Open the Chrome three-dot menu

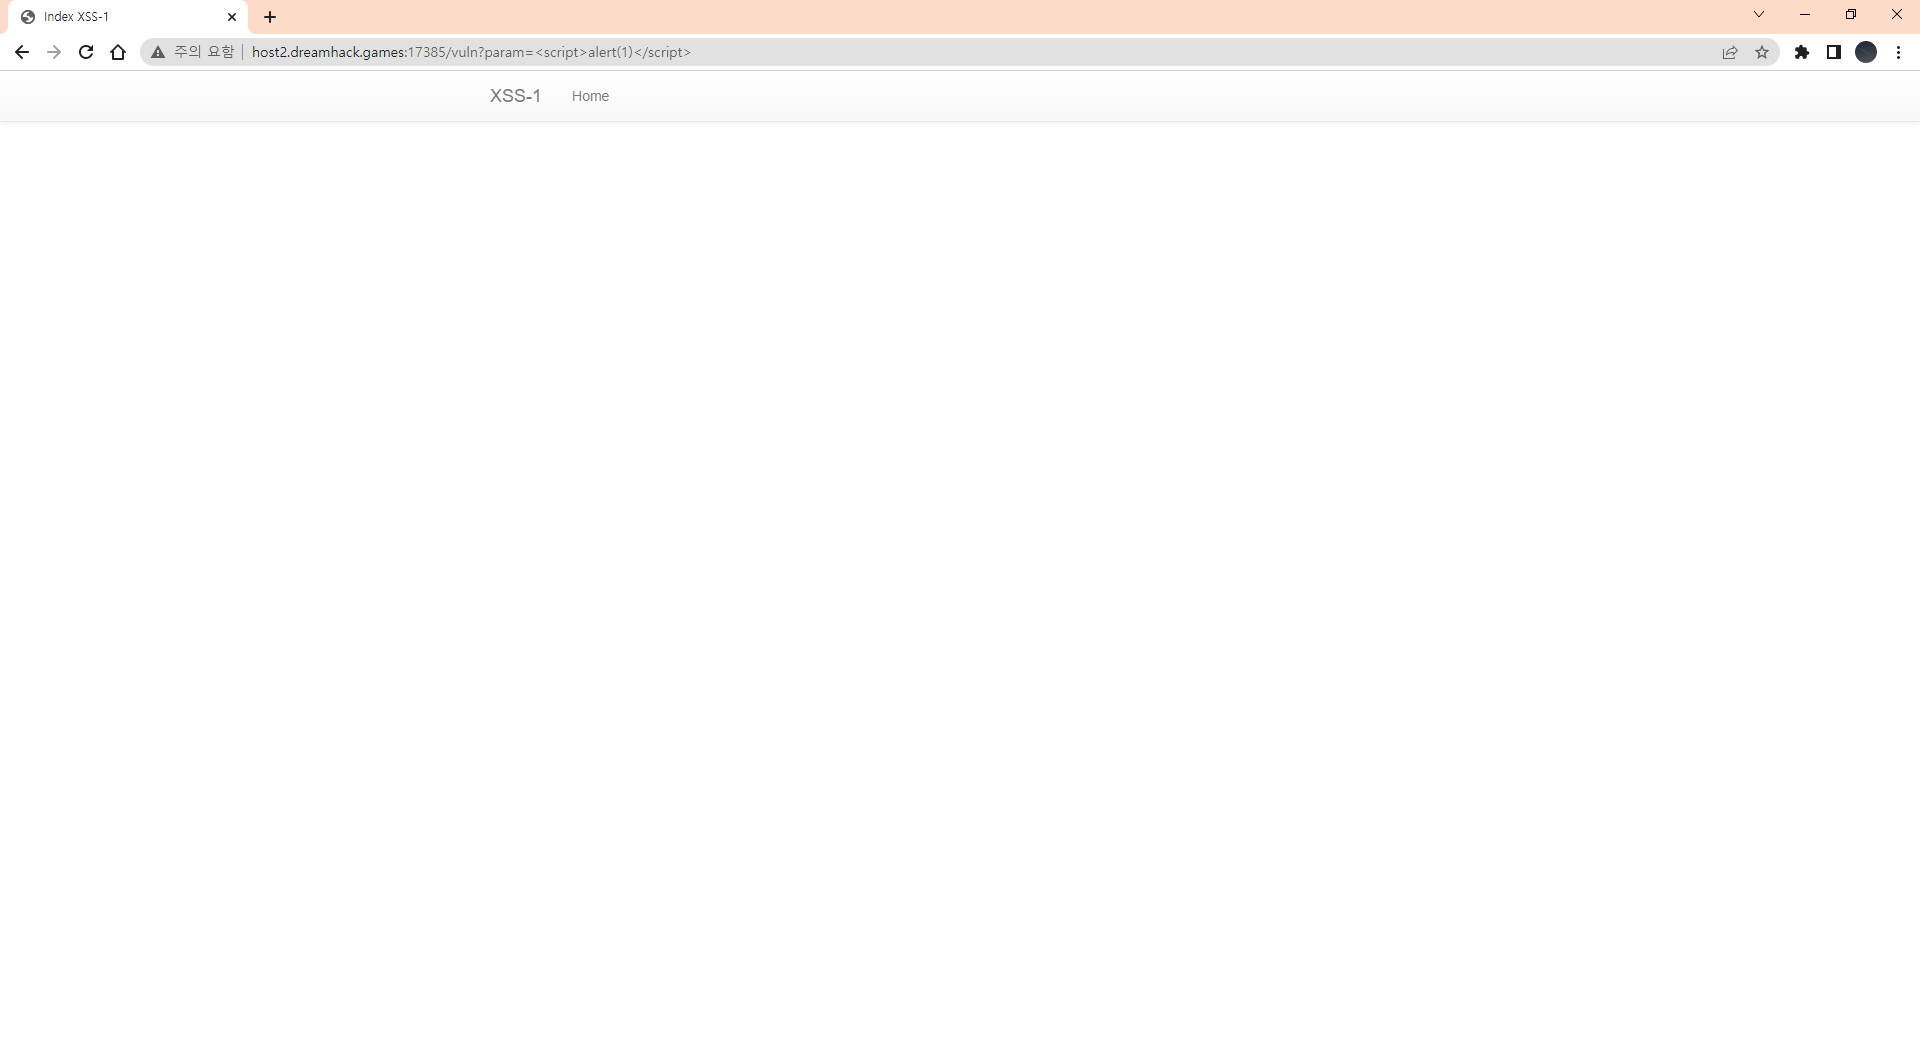[x=1898, y=52]
